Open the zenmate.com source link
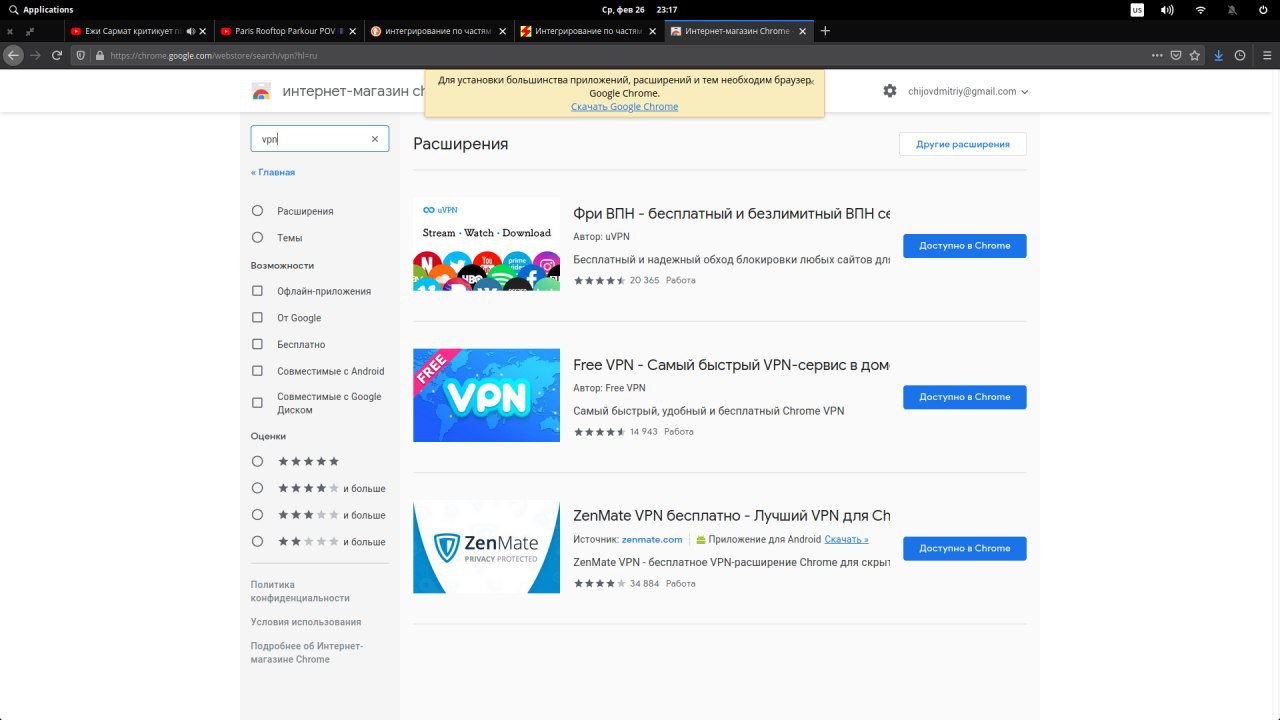This screenshot has width=1280, height=720. click(652, 539)
